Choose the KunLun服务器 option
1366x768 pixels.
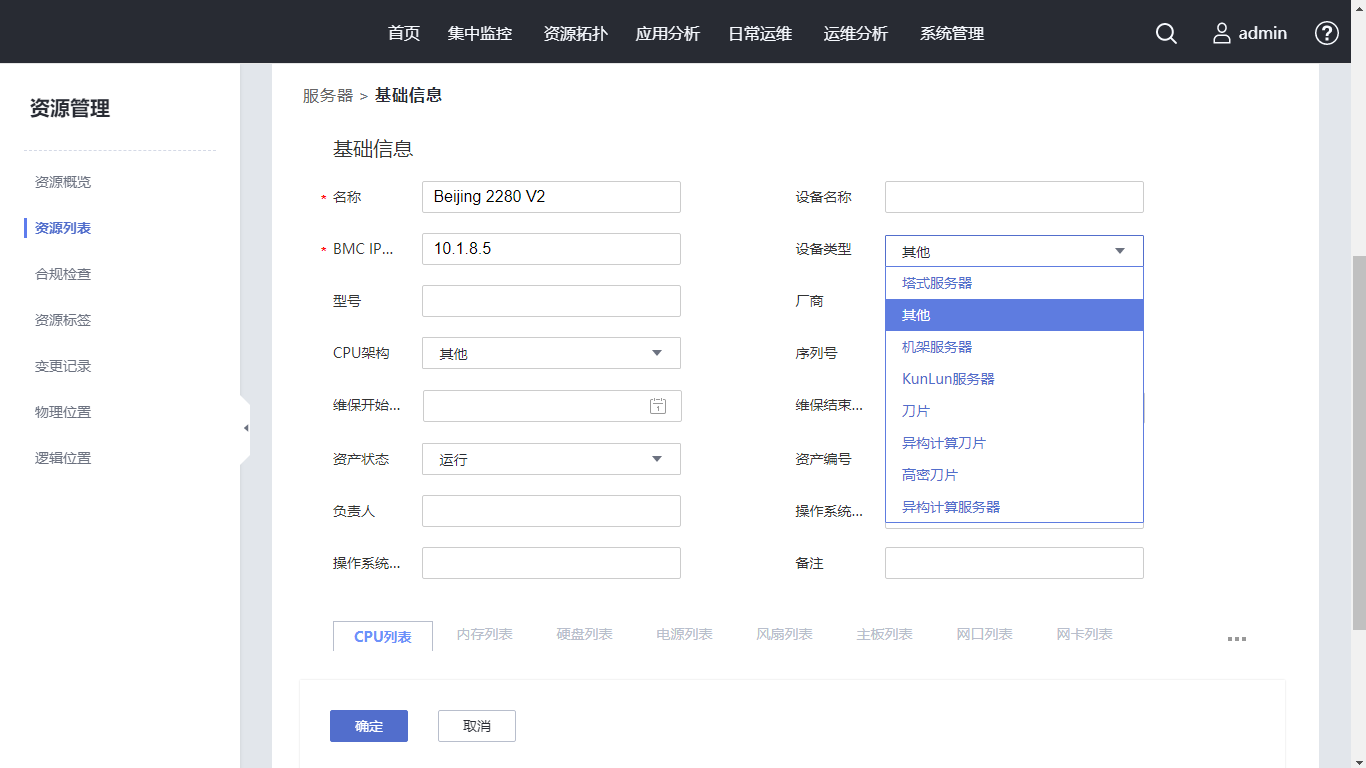click(x=948, y=379)
